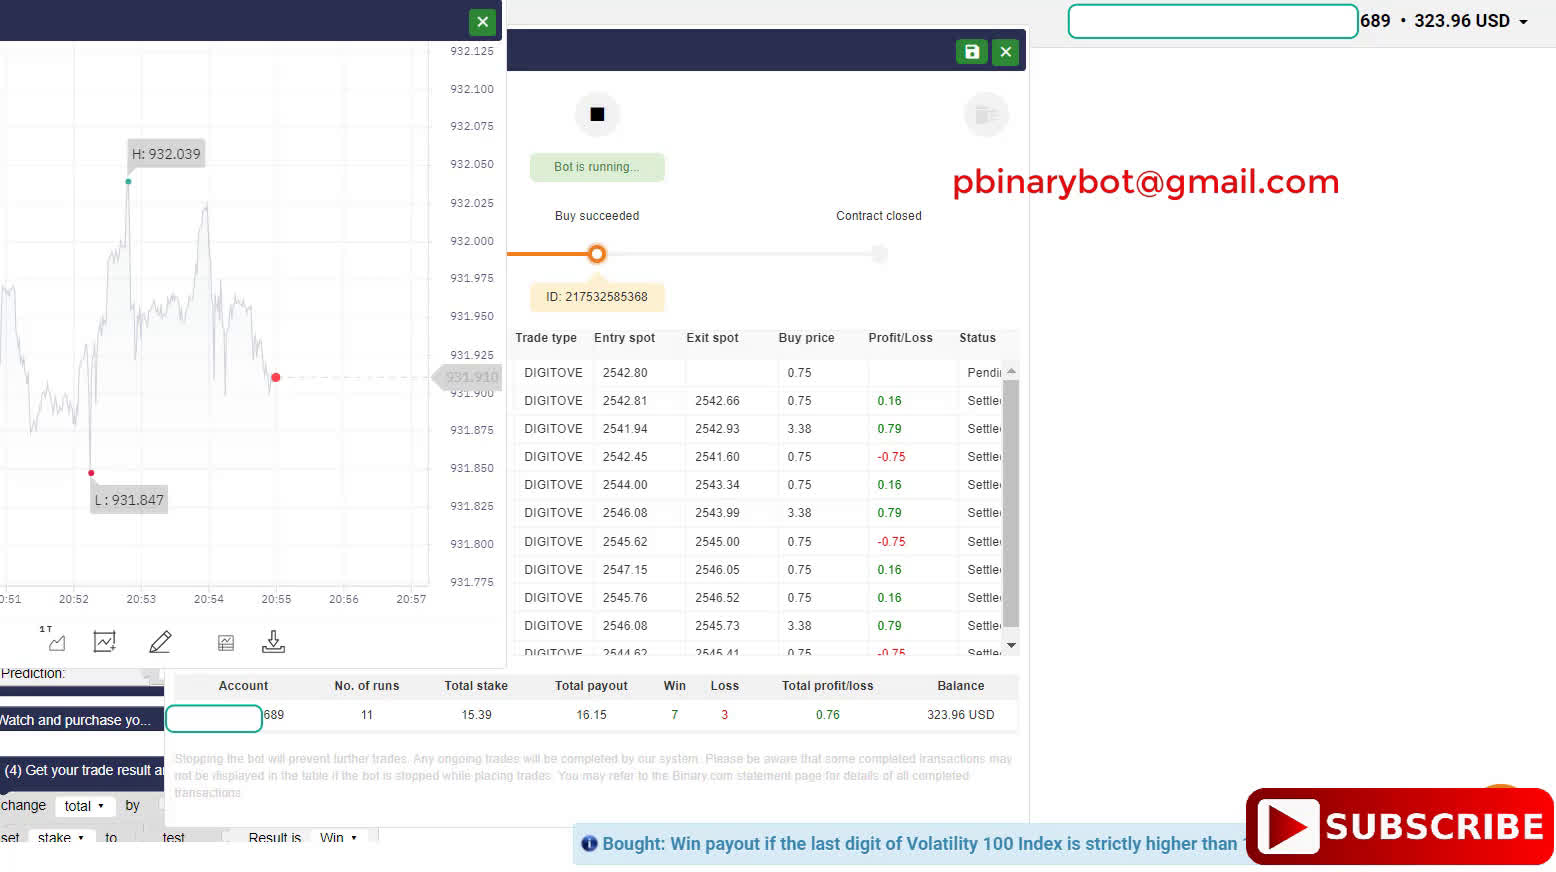This screenshot has height=872, width=1556.
Task: Select the Account column header
Action: coord(243,686)
